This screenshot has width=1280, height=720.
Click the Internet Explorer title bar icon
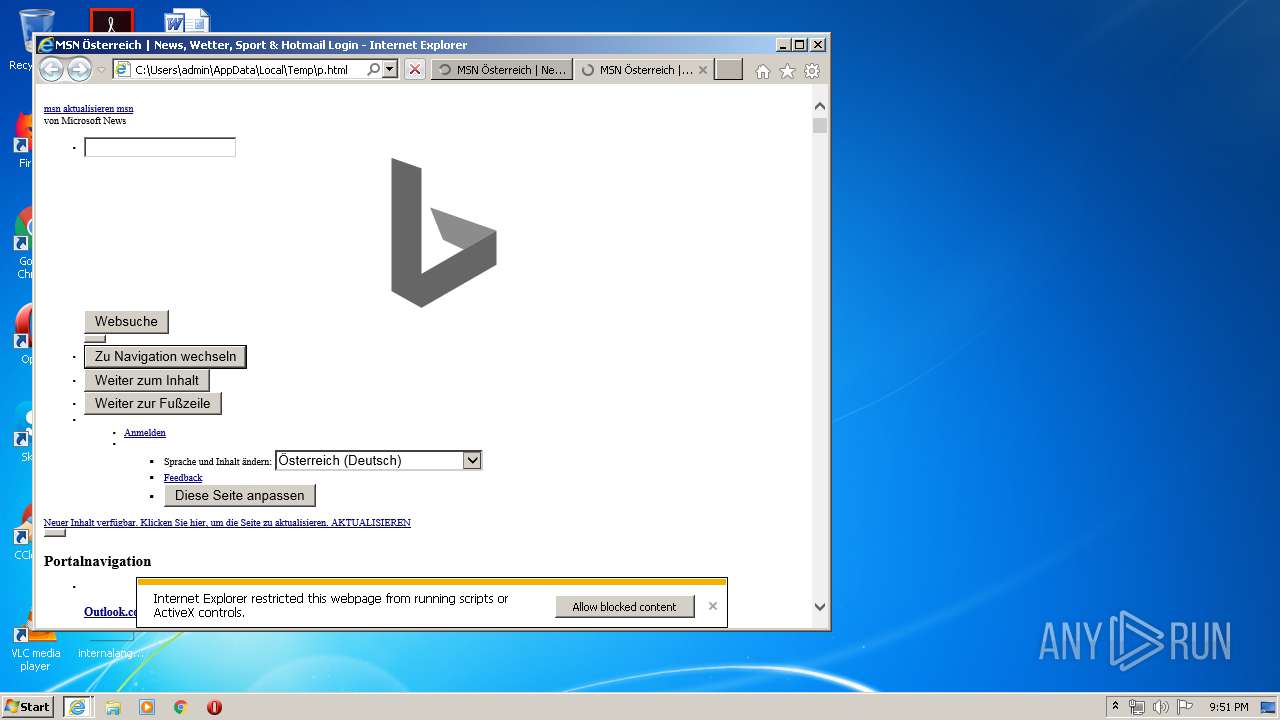(45, 45)
